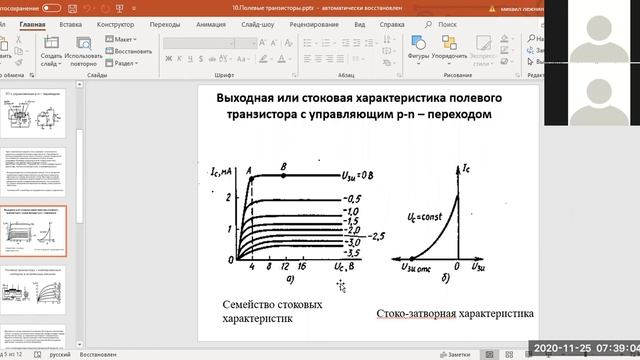640x360 pixels.
Task: Click the Save floppy disk icon
Action: point(73,9)
